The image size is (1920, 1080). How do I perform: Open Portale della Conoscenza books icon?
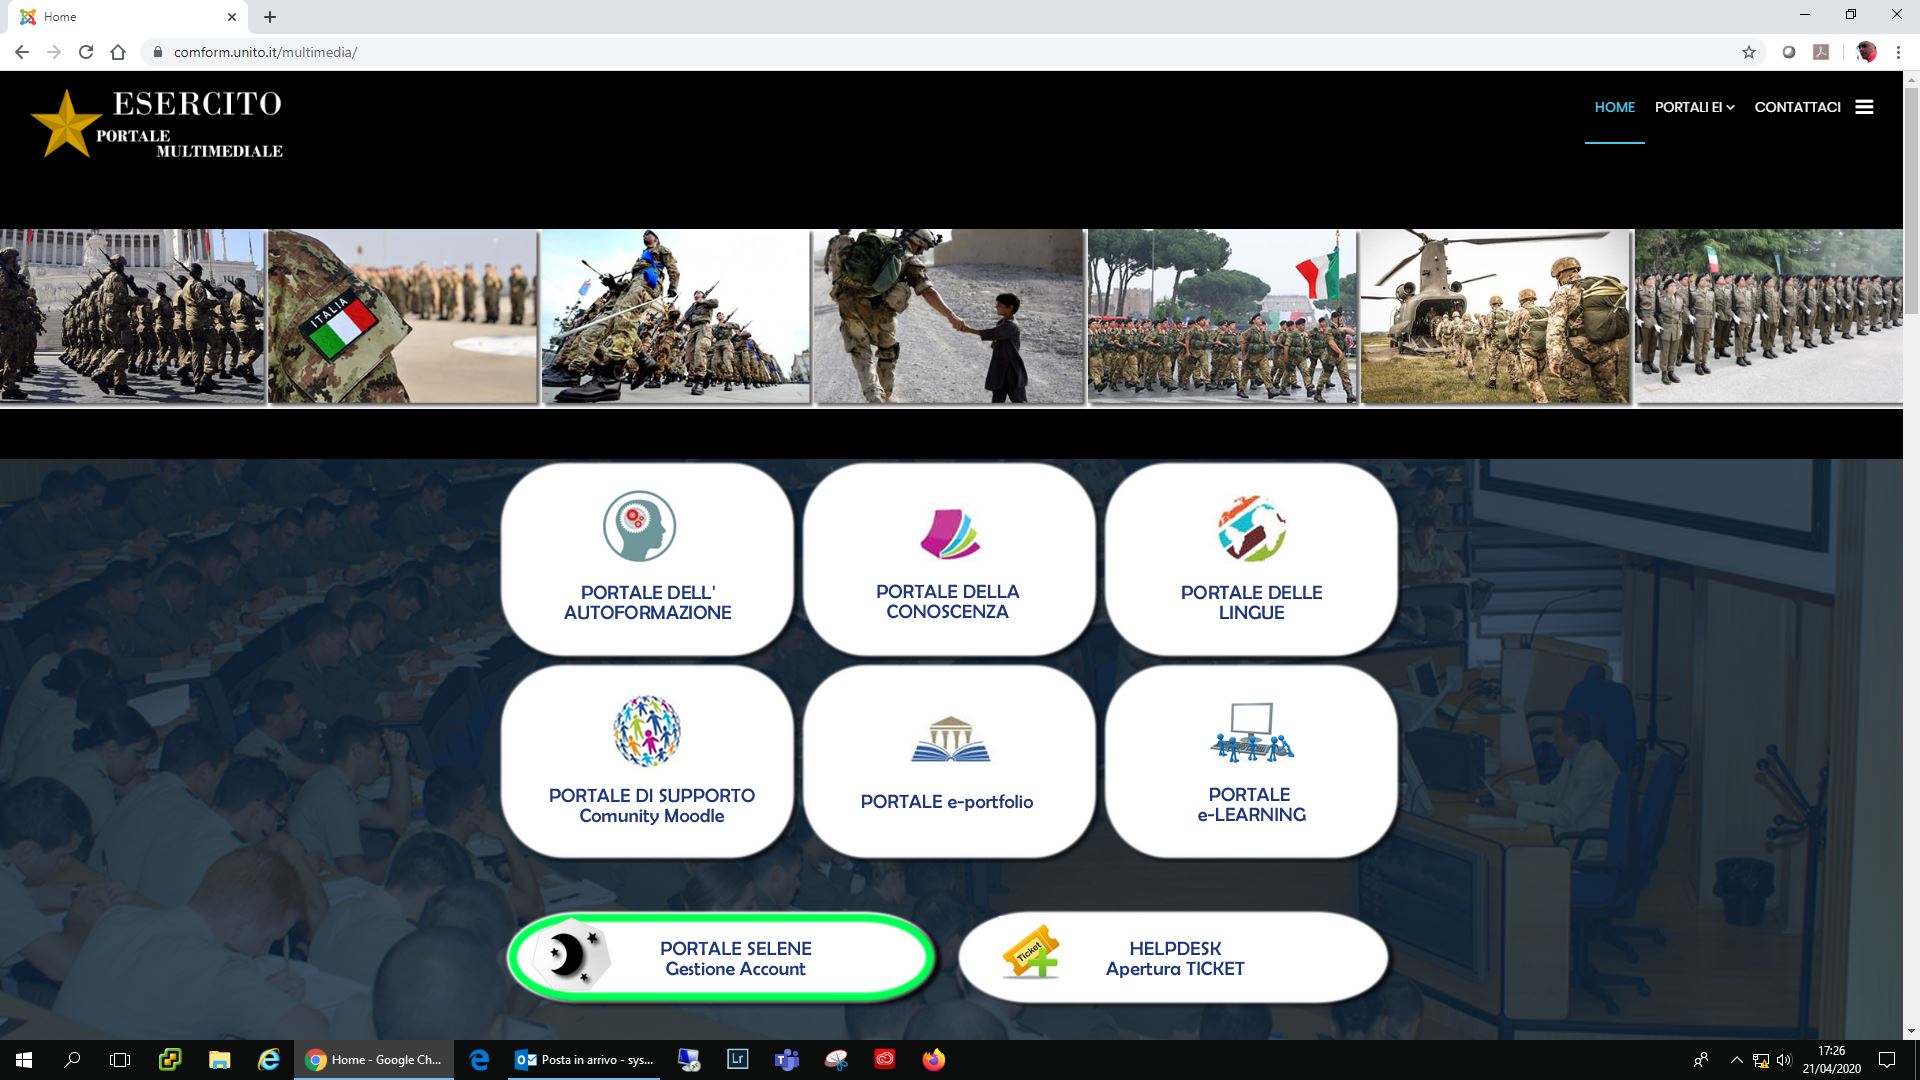949,533
